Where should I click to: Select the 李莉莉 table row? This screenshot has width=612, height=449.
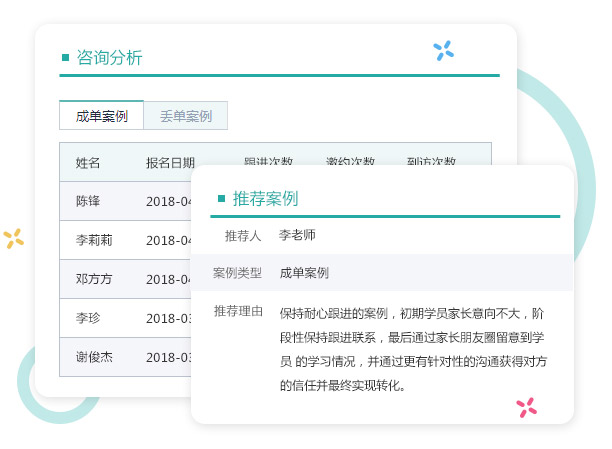click(94, 240)
